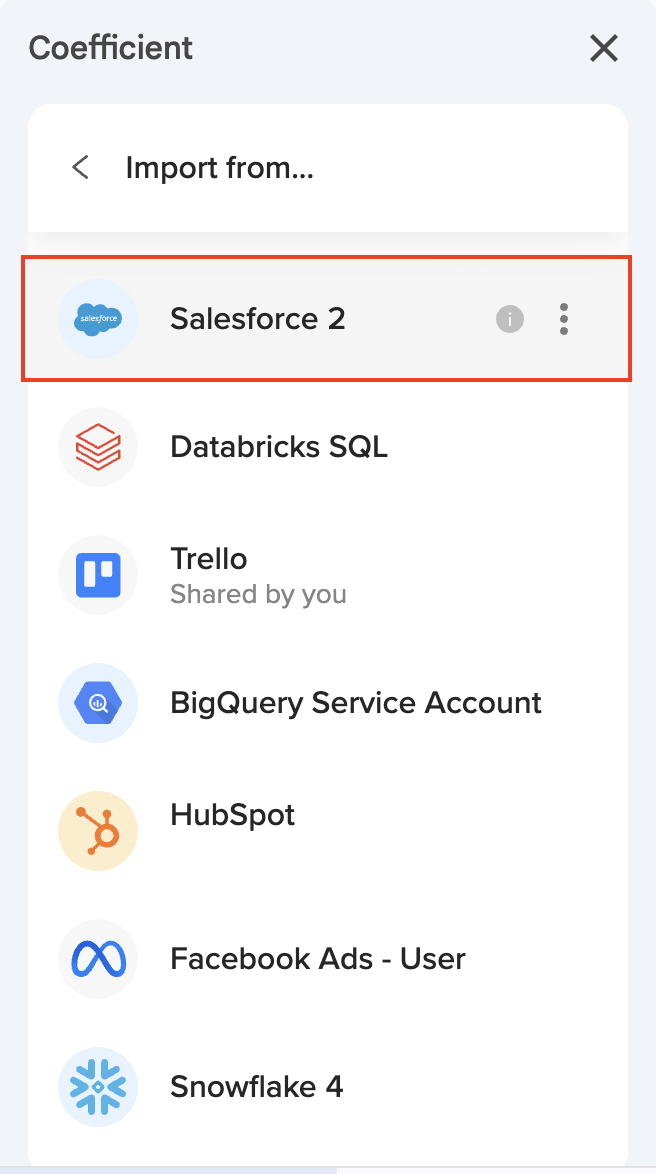Click the BigQuery hexagon icon

[98, 703]
